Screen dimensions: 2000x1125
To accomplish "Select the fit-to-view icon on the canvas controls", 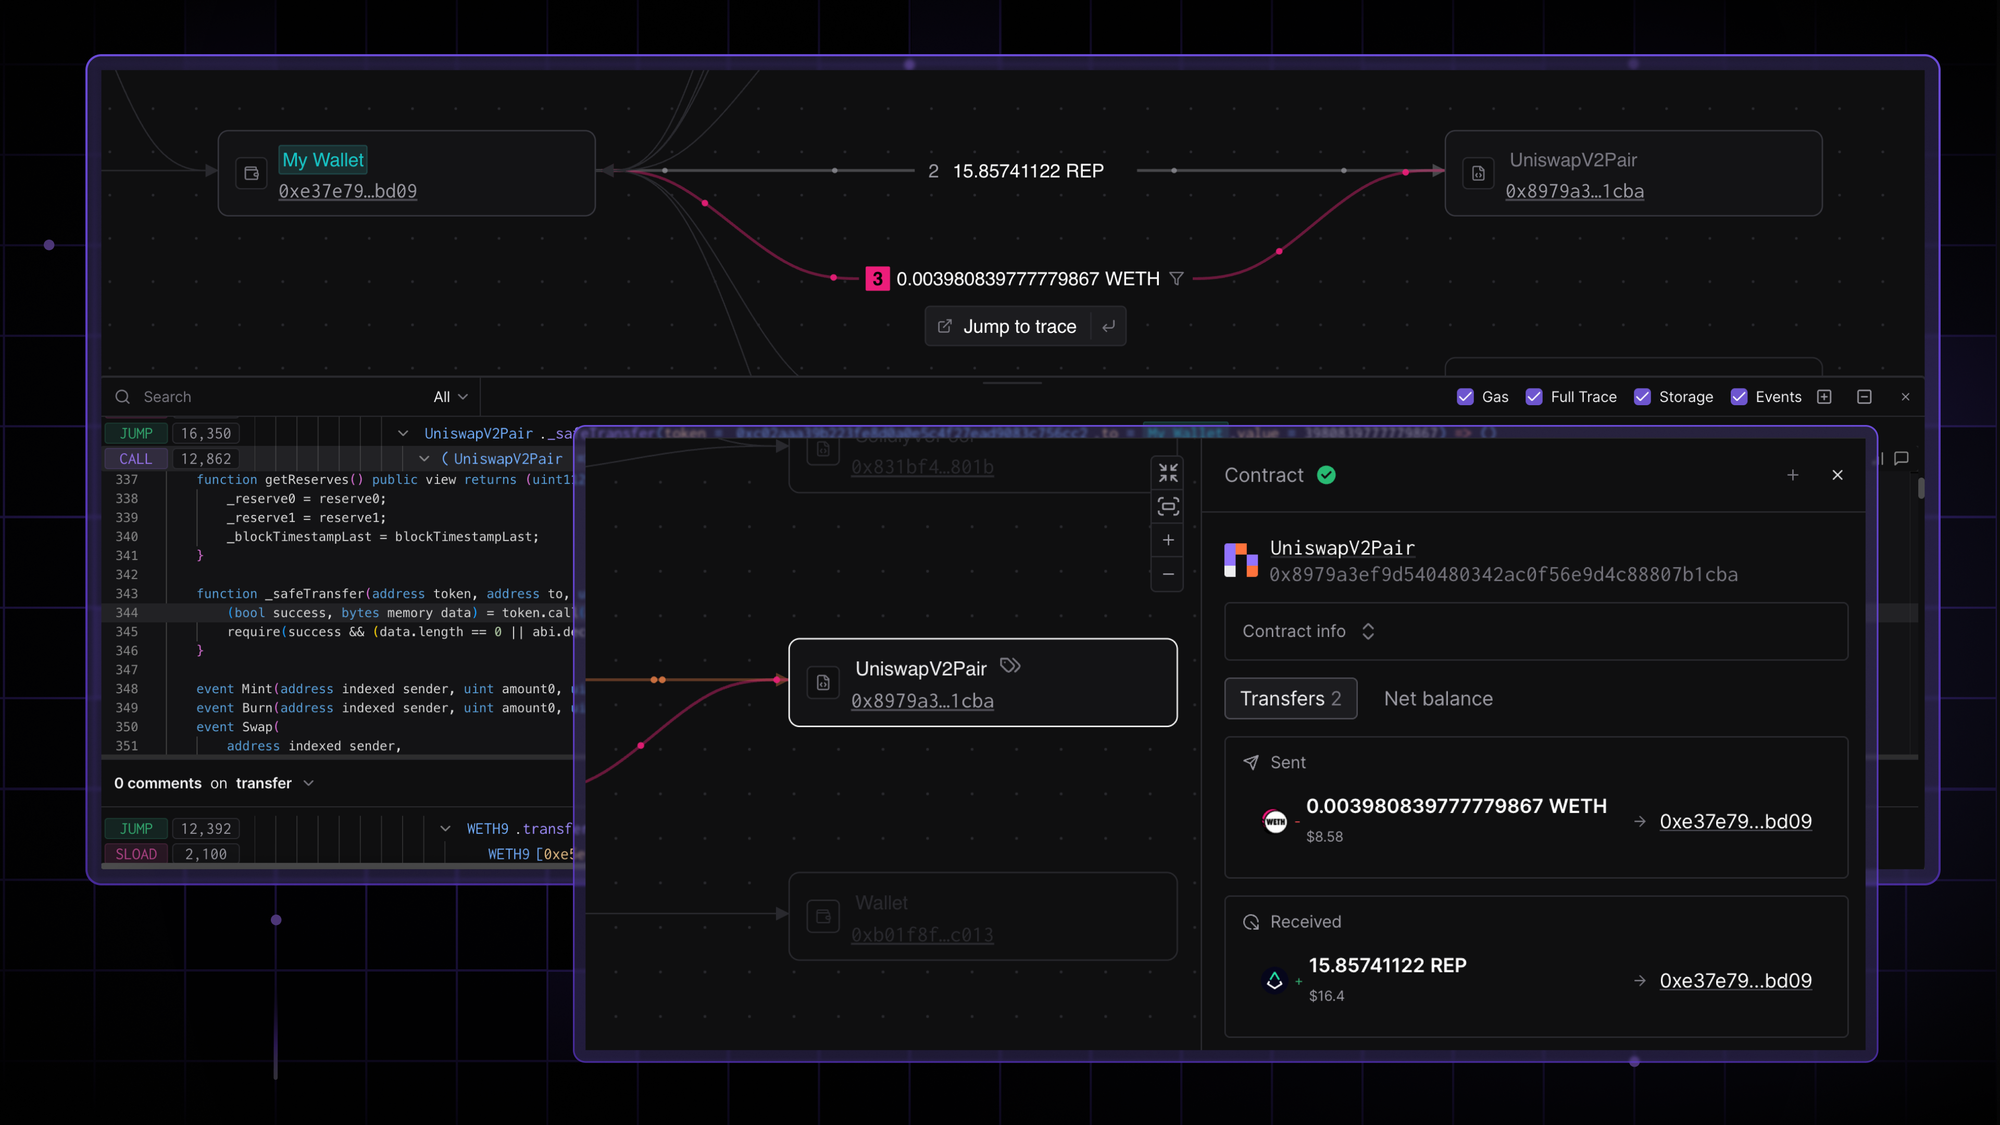I will (x=1167, y=507).
